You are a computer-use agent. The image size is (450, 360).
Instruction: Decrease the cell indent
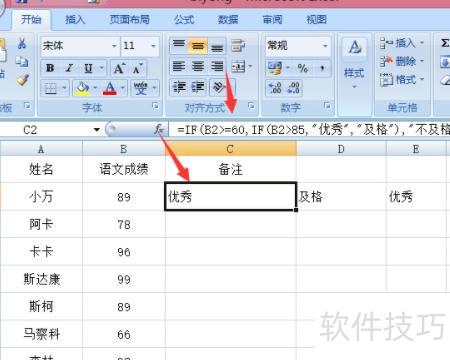click(179, 87)
